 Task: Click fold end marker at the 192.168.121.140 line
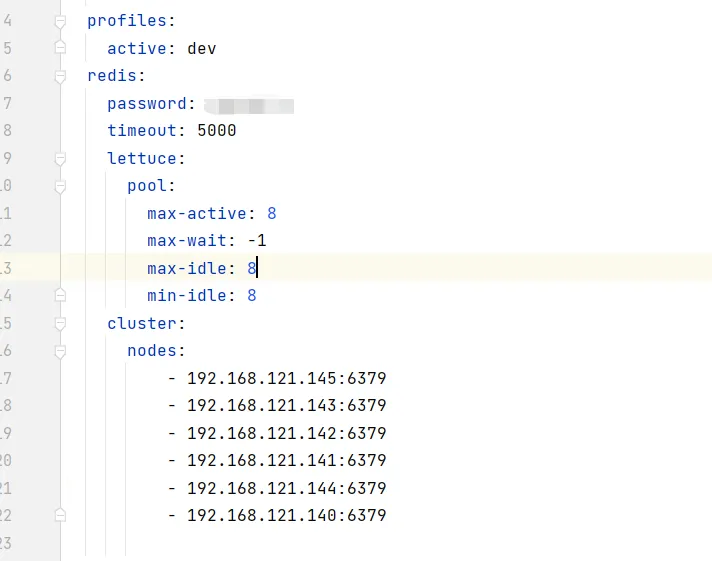60,515
